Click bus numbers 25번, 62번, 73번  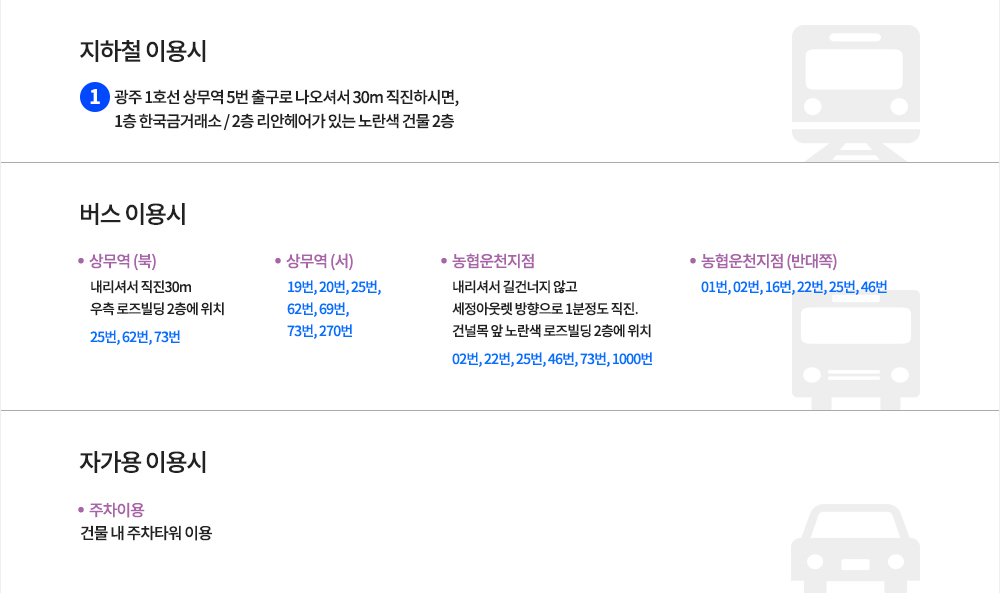tap(135, 337)
